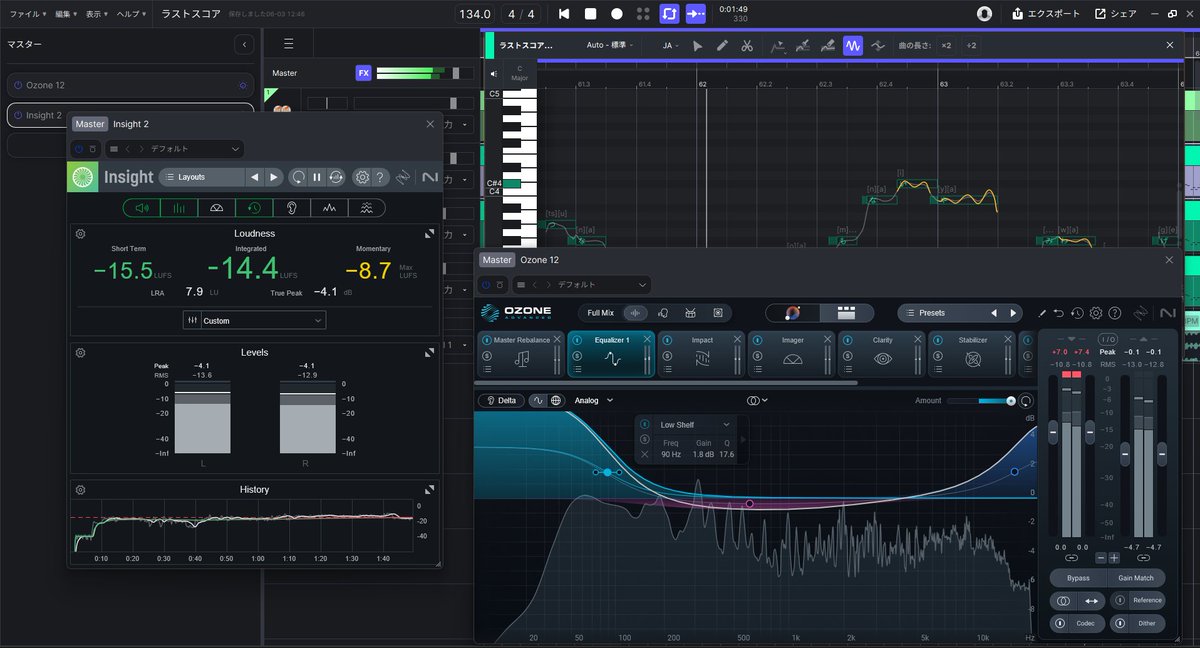Toggle loop playback in the transport
This screenshot has width=1200, height=648.
[x=669, y=14]
